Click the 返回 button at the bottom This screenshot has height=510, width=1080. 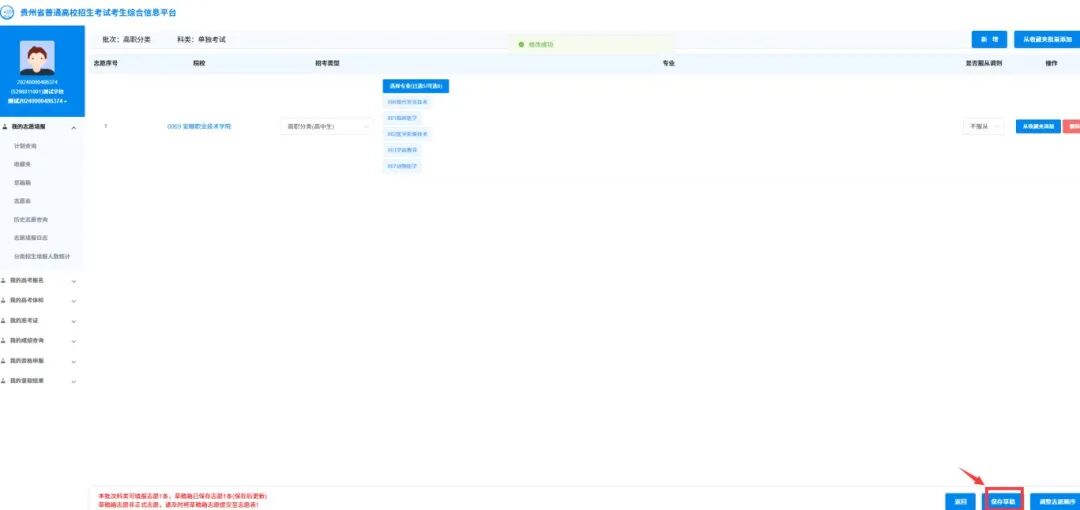point(959,500)
